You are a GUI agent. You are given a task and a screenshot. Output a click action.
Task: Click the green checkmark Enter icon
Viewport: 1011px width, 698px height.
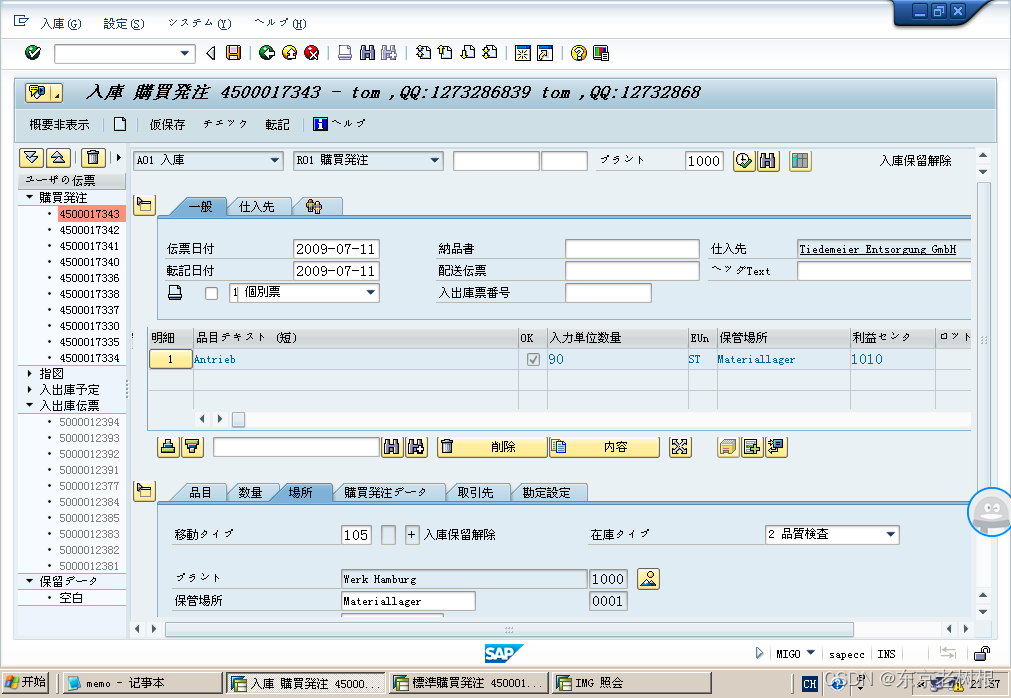coord(32,53)
